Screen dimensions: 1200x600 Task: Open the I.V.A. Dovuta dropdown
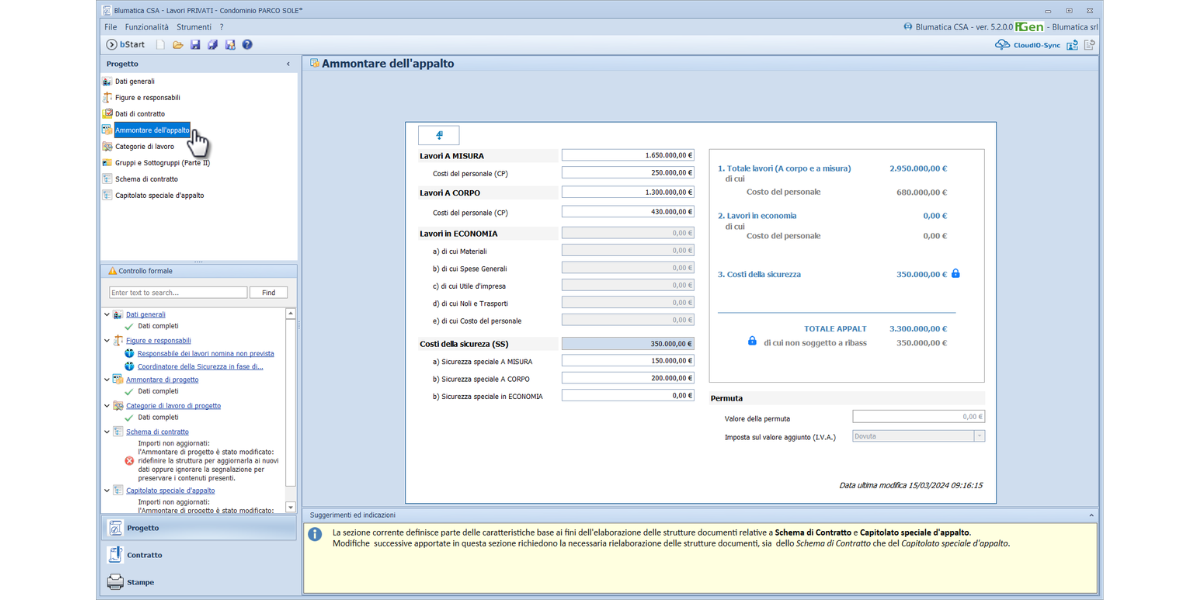click(x=979, y=436)
